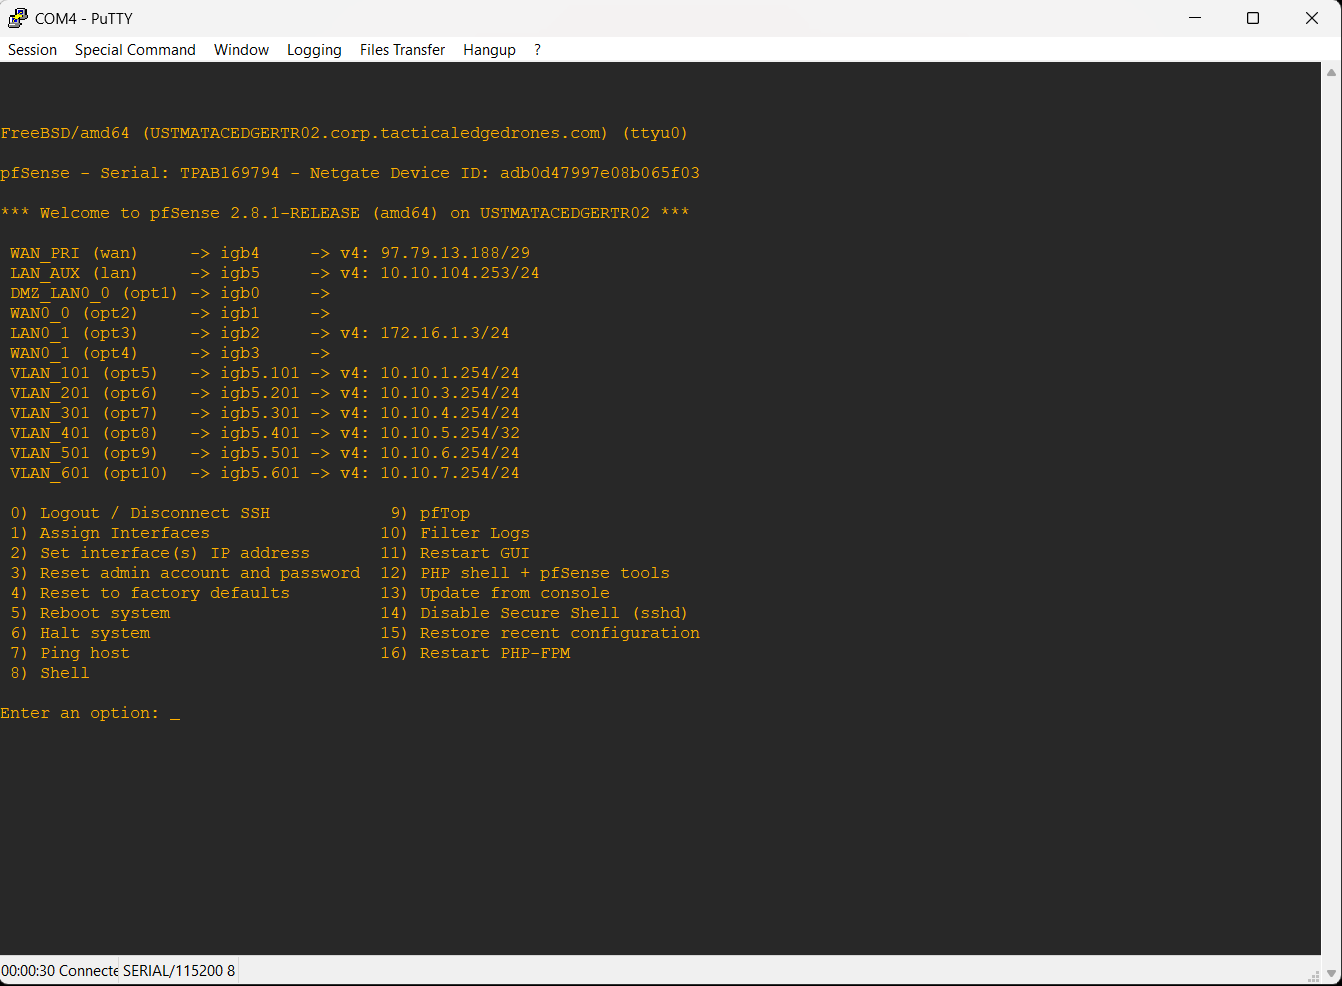The height and width of the screenshot is (986, 1342).
Task: Close the PuTTY window
Action: click(x=1312, y=18)
